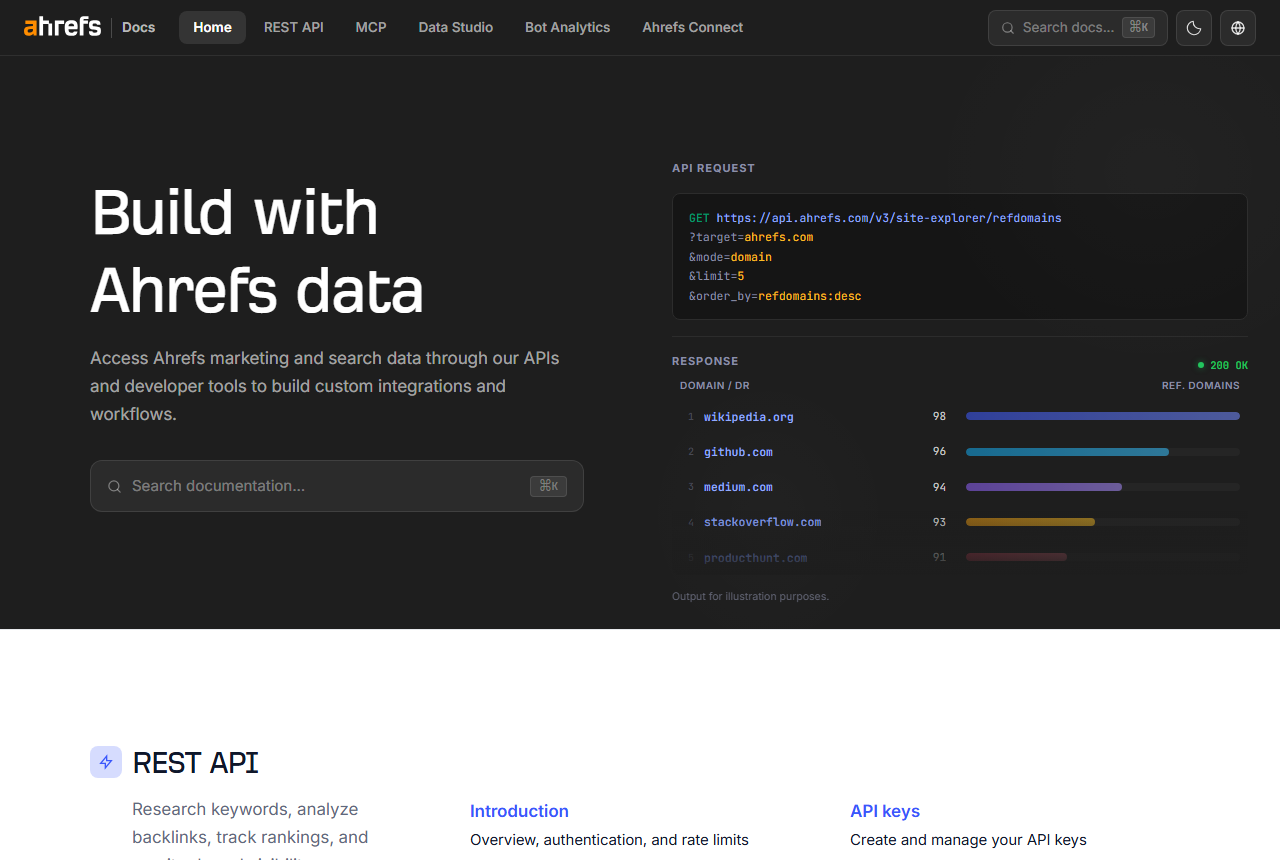
Task: Open the language globe selector
Action: click(1238, 28)
